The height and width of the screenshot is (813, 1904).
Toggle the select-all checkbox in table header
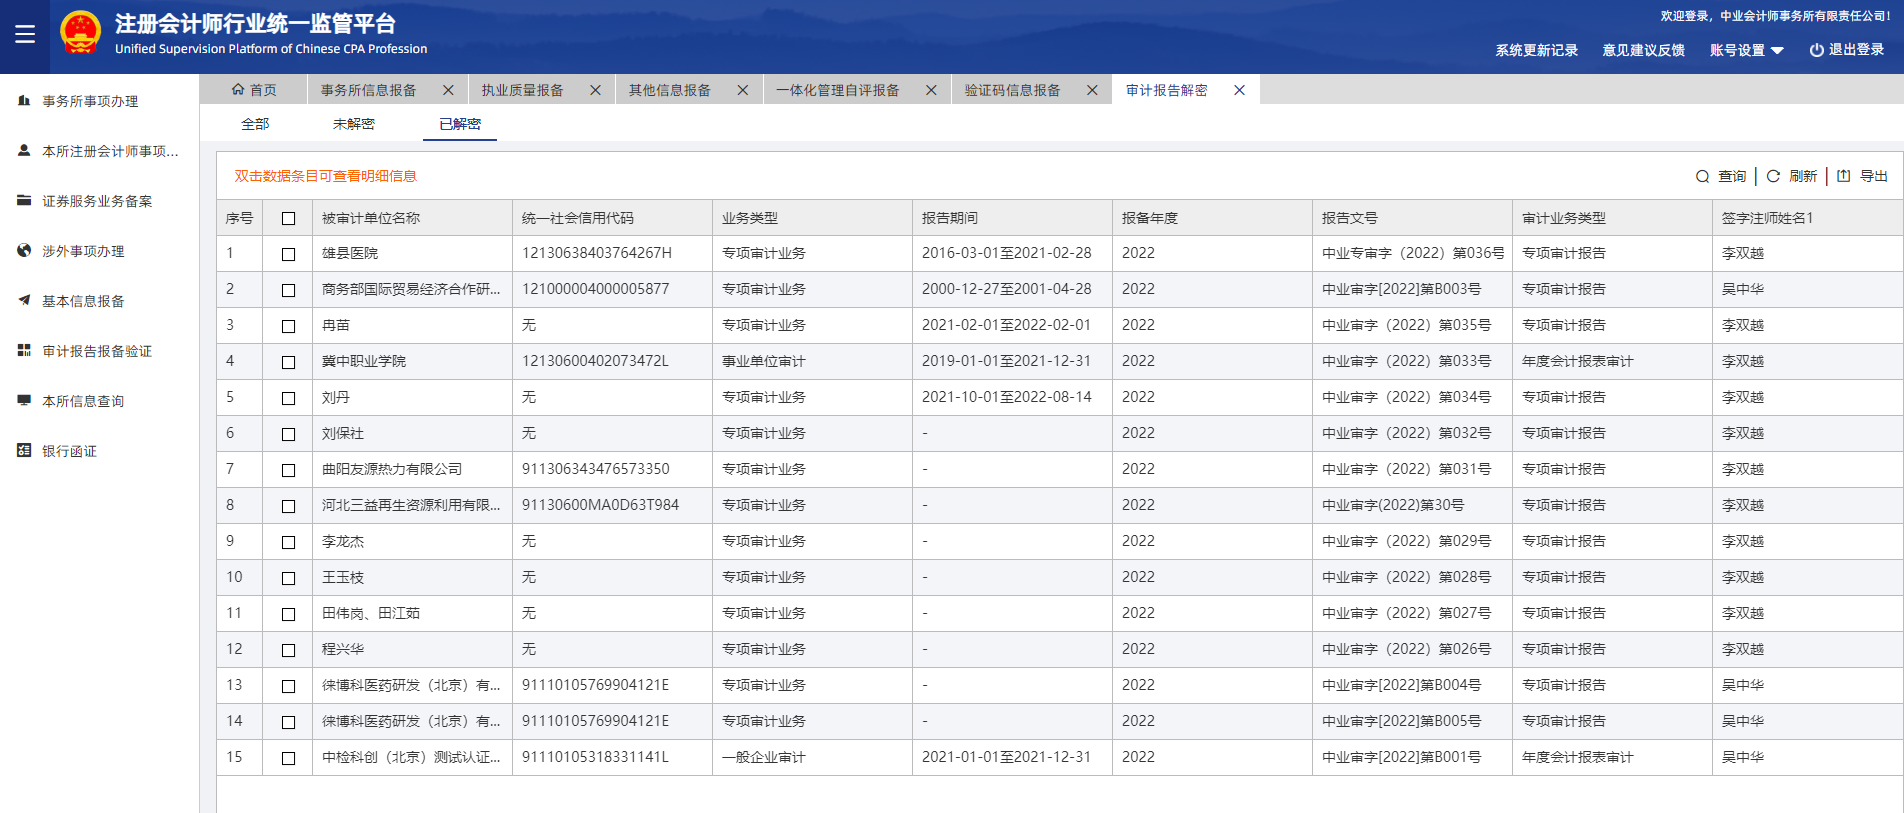288,218
